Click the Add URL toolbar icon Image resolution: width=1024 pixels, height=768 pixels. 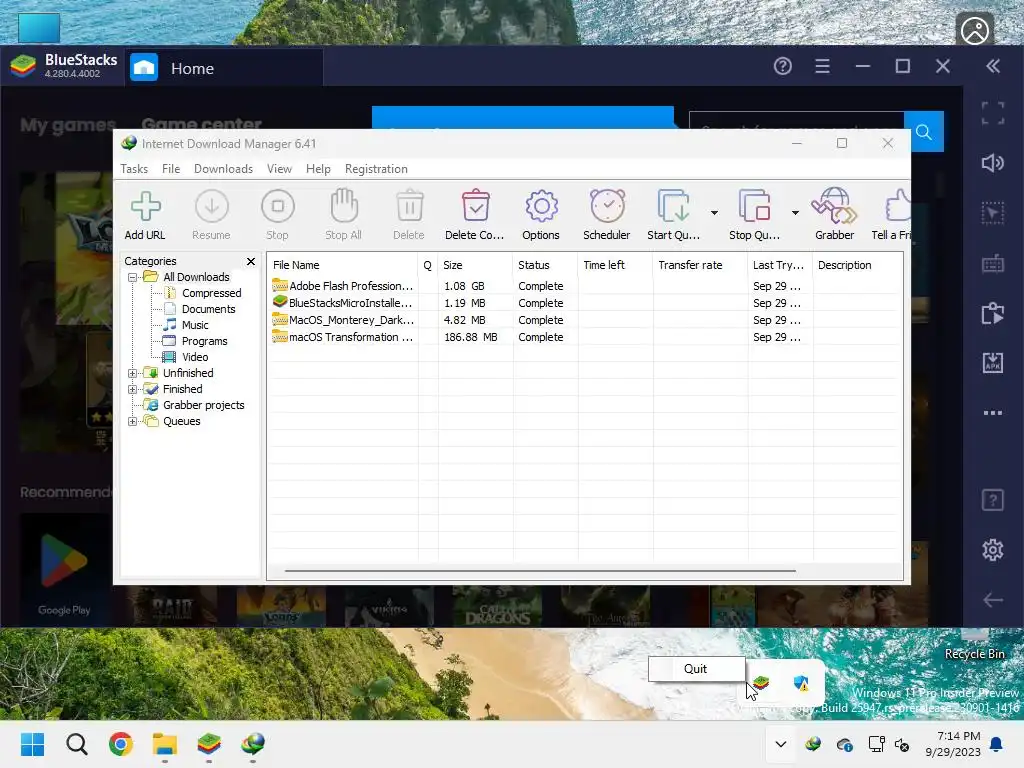tap(145, 206)
